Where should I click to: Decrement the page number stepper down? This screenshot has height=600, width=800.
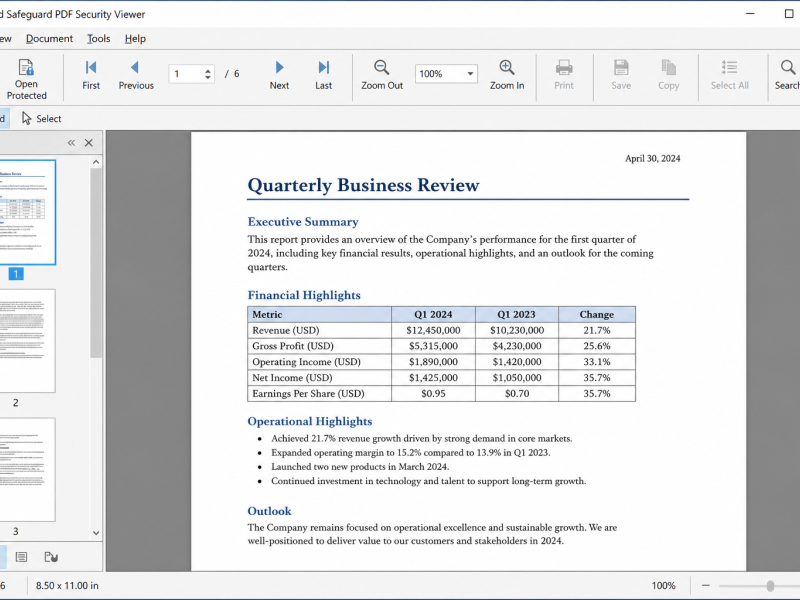coord(208,78)
